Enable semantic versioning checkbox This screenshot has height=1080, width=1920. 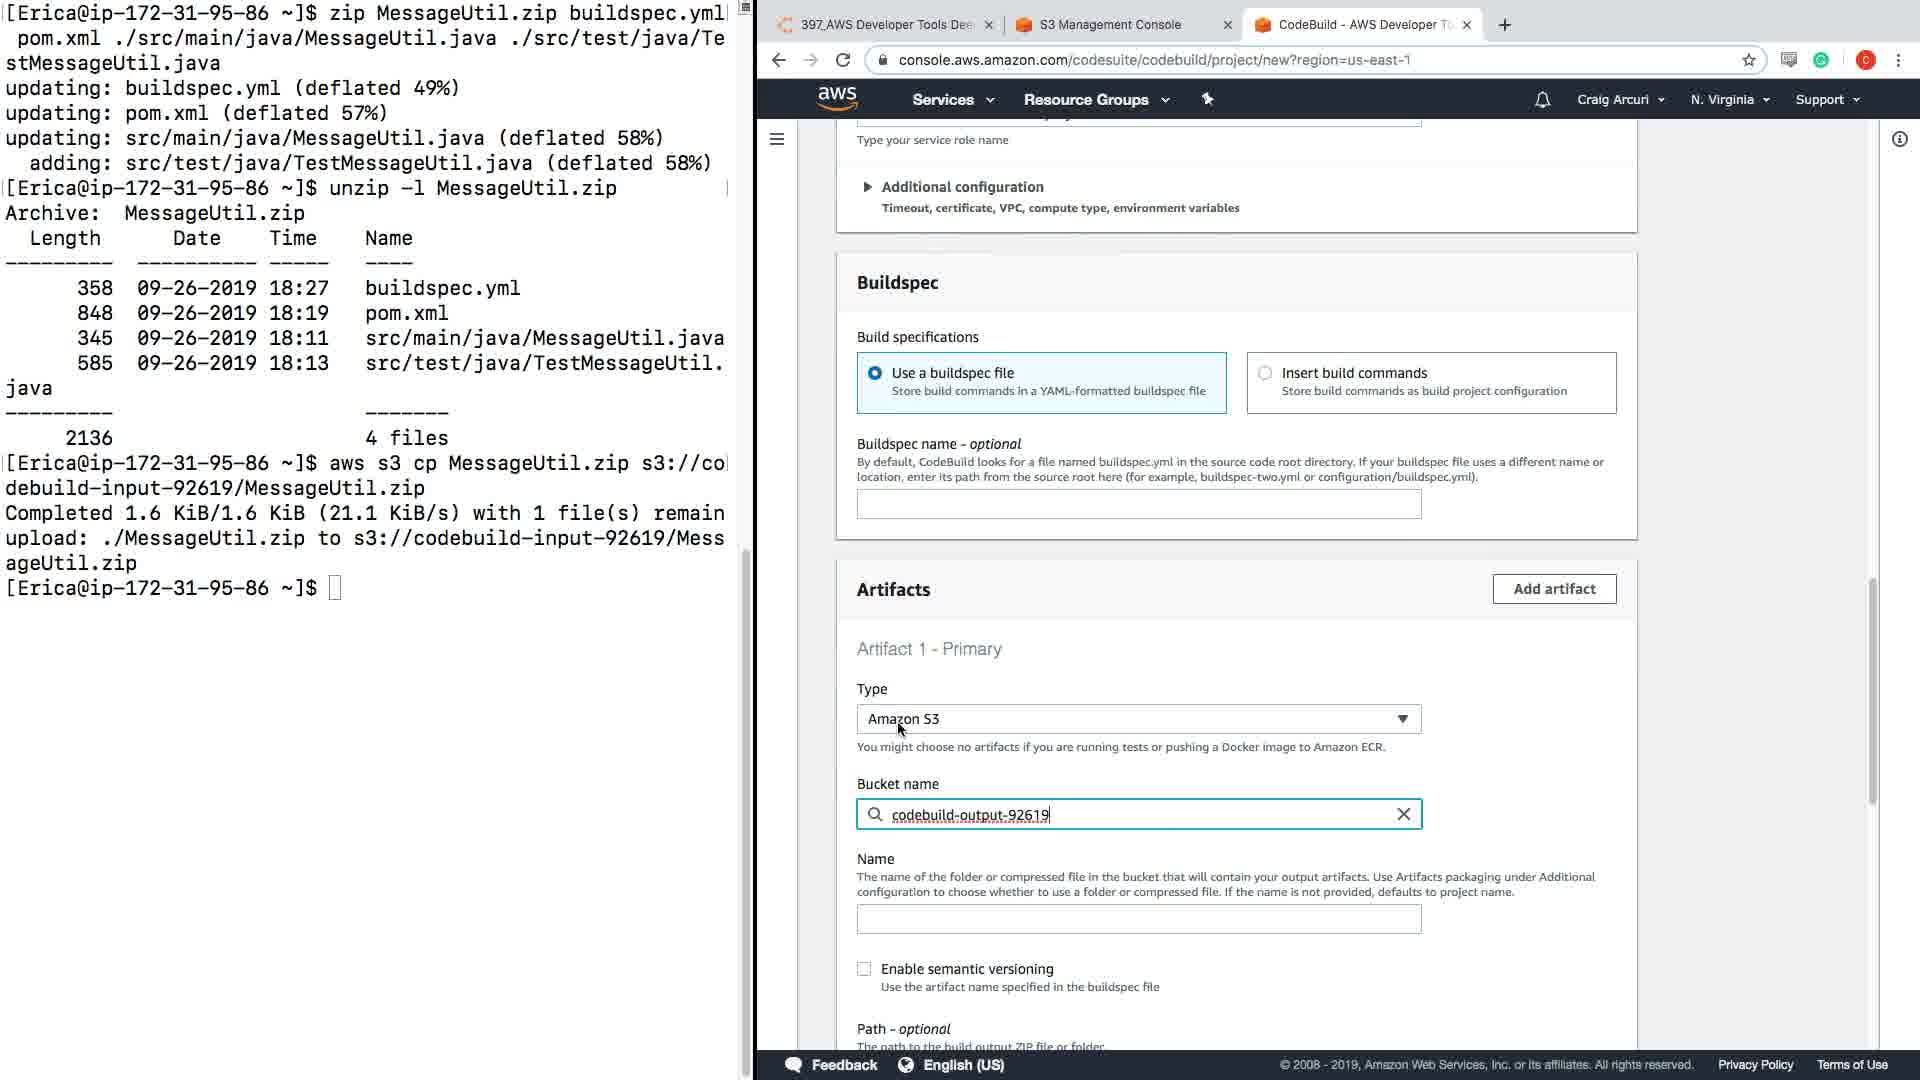click(864, 969)
